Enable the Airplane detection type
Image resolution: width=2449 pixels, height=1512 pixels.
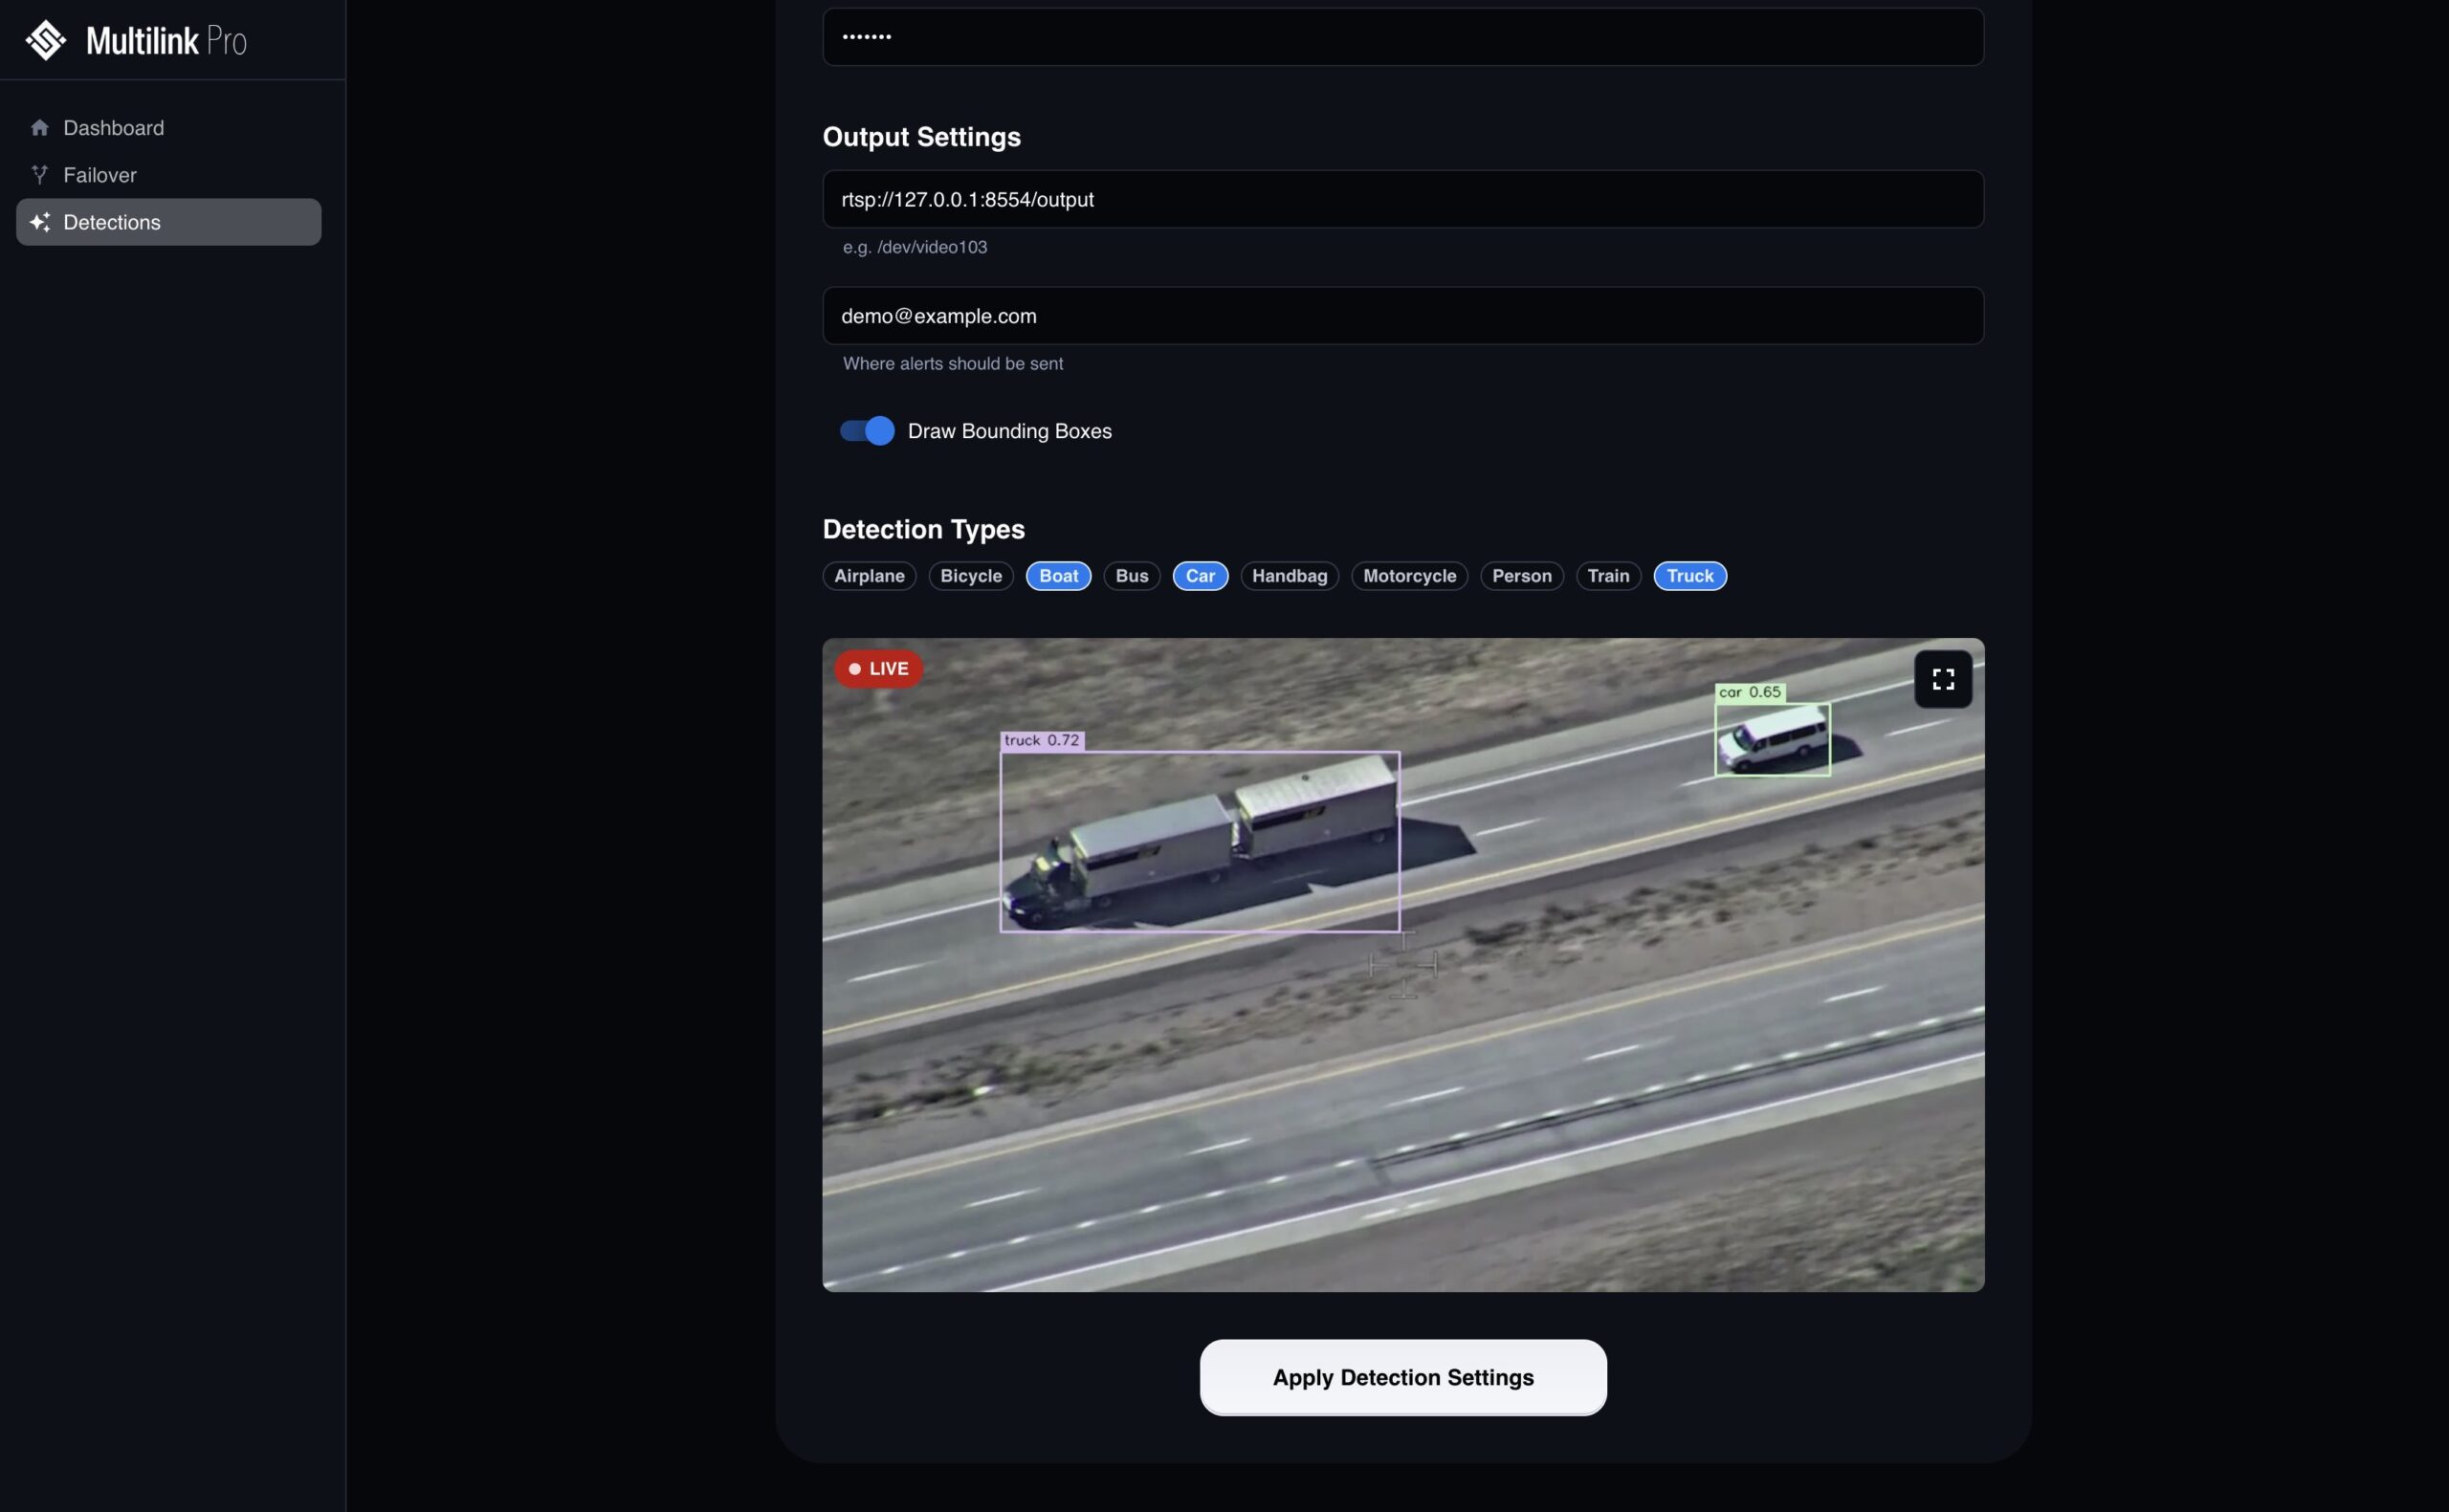point(869,576)
